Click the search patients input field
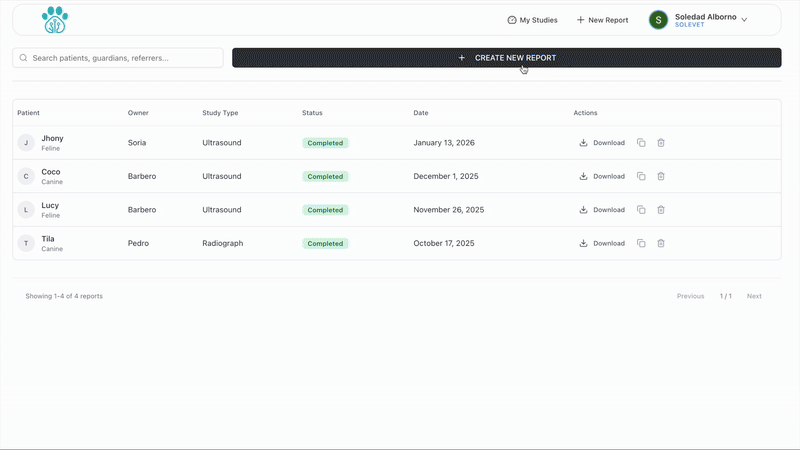The height and width of the screenshot is (450, 800). (118, 58)
